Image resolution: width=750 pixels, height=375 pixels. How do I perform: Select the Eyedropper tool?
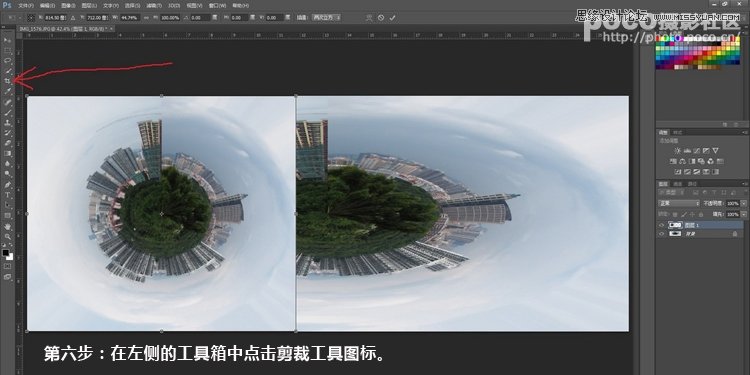pos(8,91)
